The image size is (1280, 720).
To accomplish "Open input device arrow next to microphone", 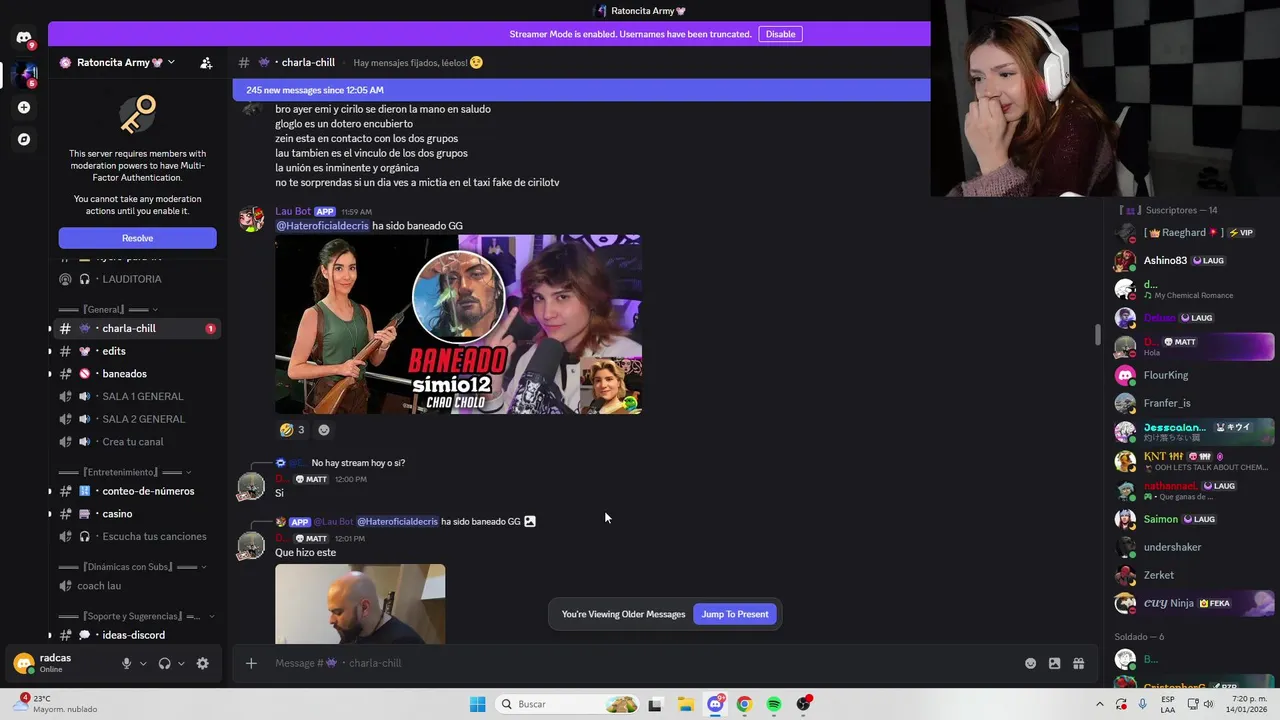I will 143,663.
